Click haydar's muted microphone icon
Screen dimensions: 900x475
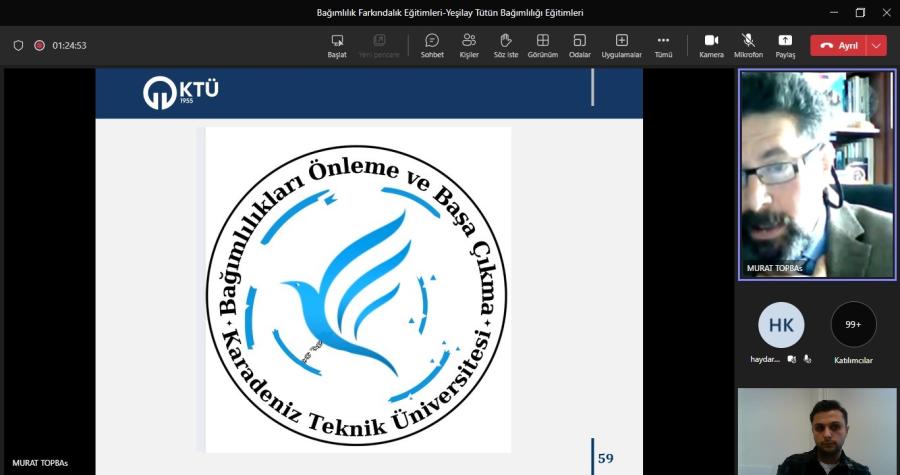(x=808, y=359)
